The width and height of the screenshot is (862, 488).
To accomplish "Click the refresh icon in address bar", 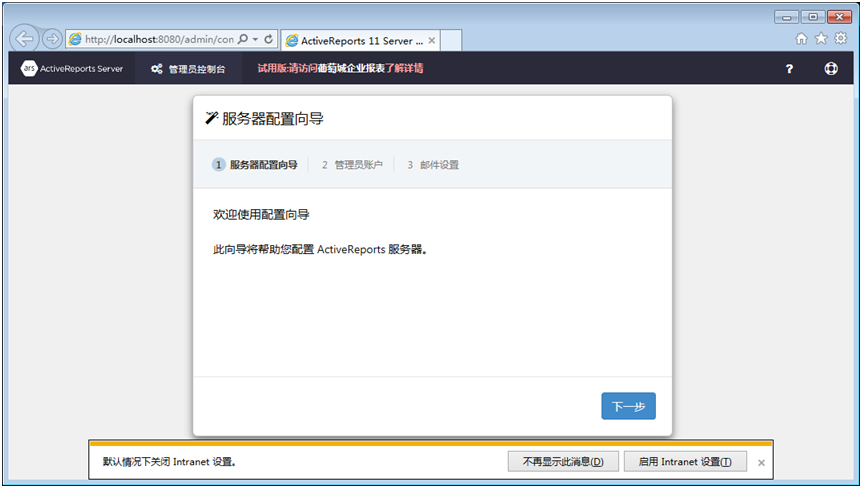I will tap(269, 39).
